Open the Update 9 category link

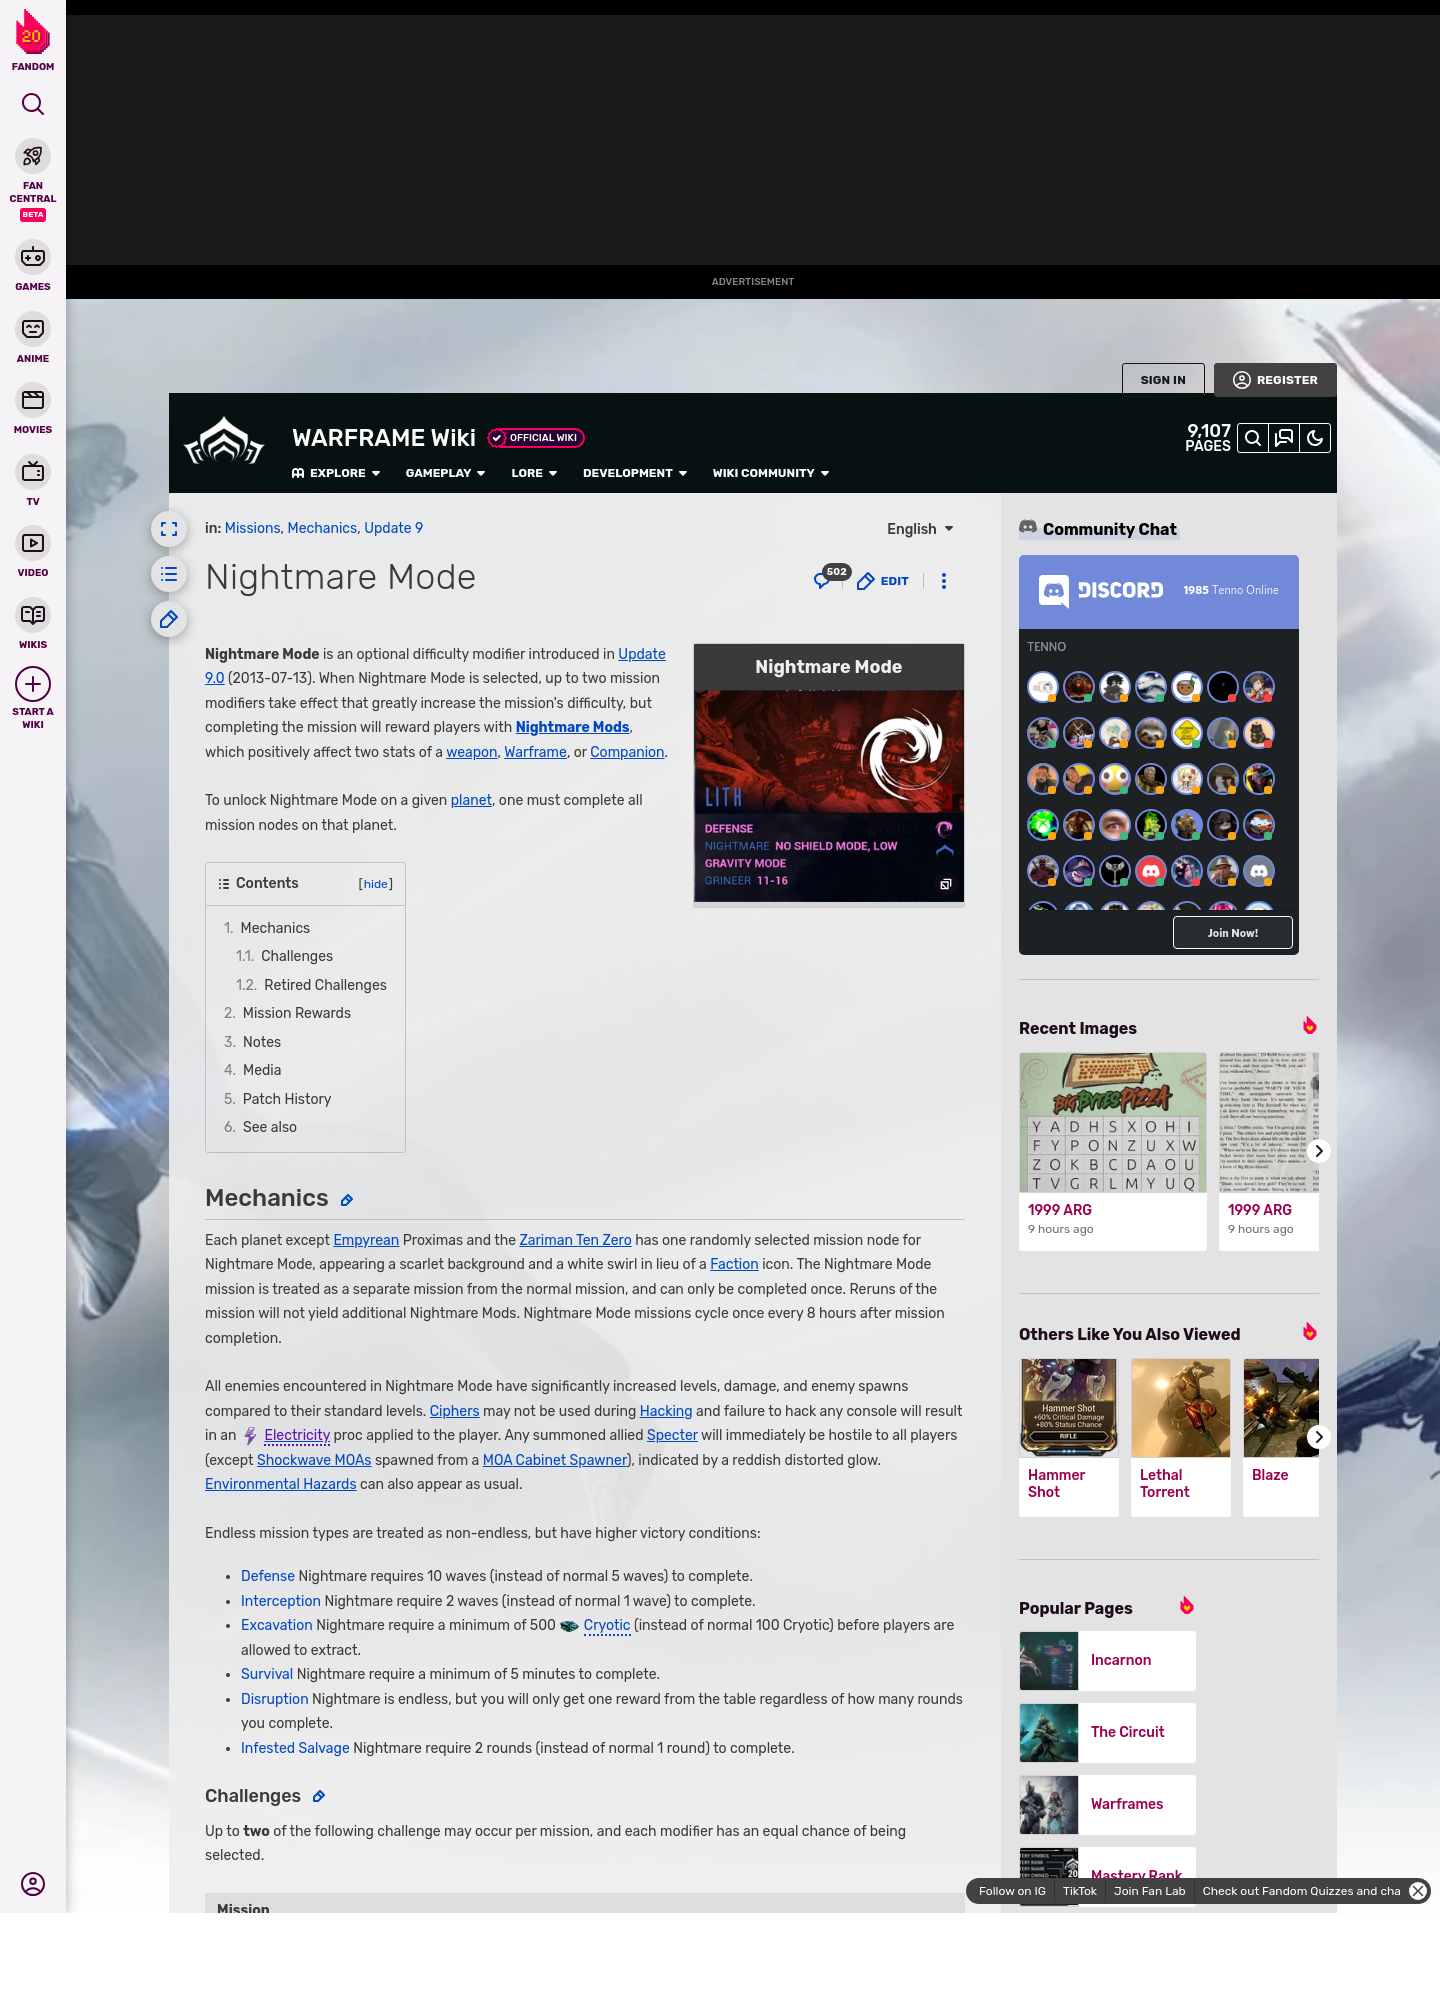pos(393,528)
